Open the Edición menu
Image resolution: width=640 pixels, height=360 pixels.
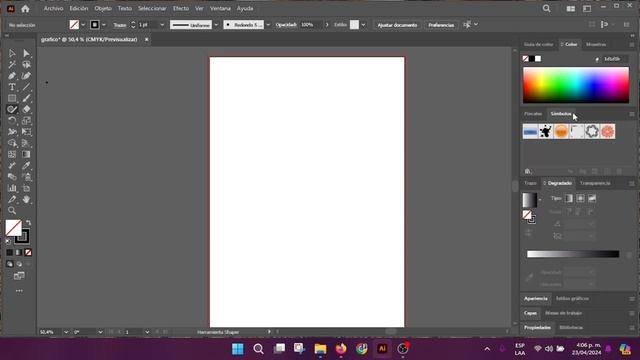[78, 9]
